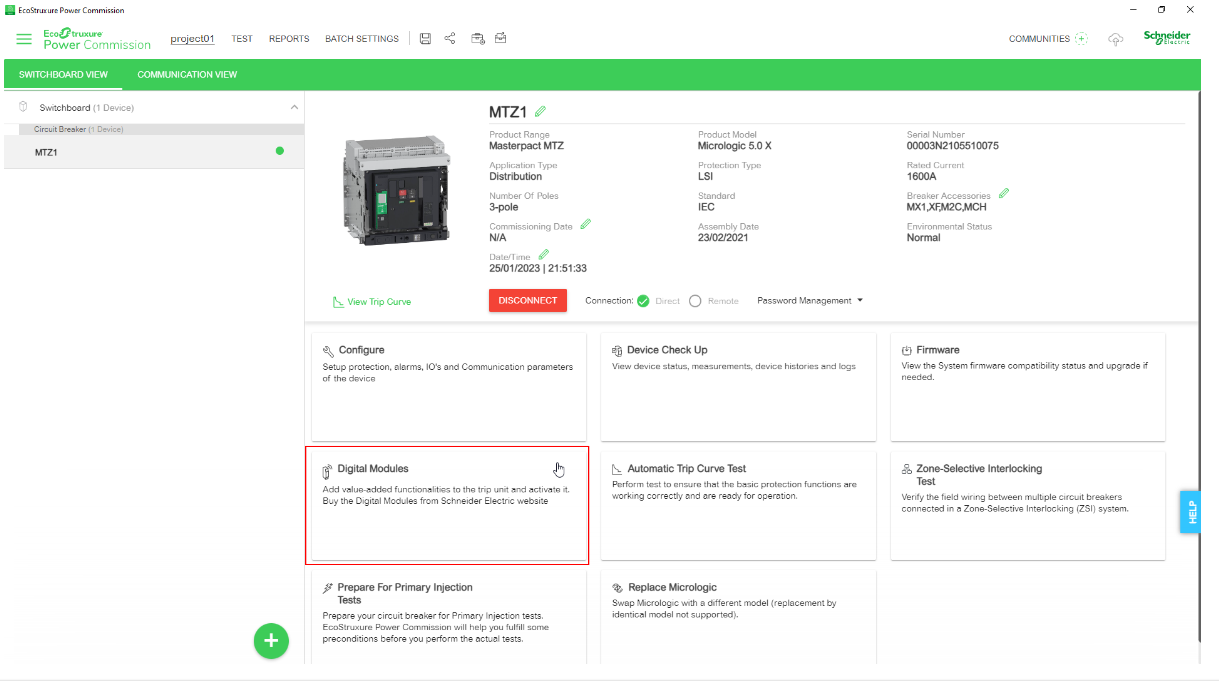The image size is (1219, 681).
Task: Click the Communities plus circle icon
Action: [1081, 39]
